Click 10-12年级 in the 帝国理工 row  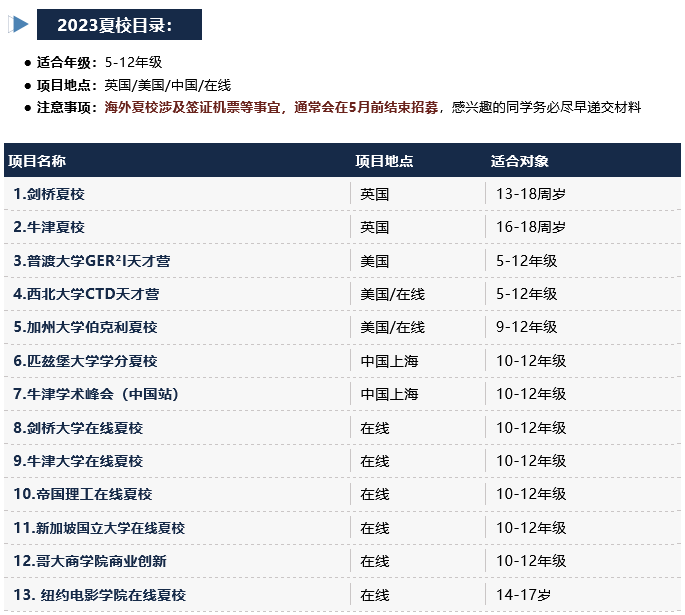[x=531, y=494]
